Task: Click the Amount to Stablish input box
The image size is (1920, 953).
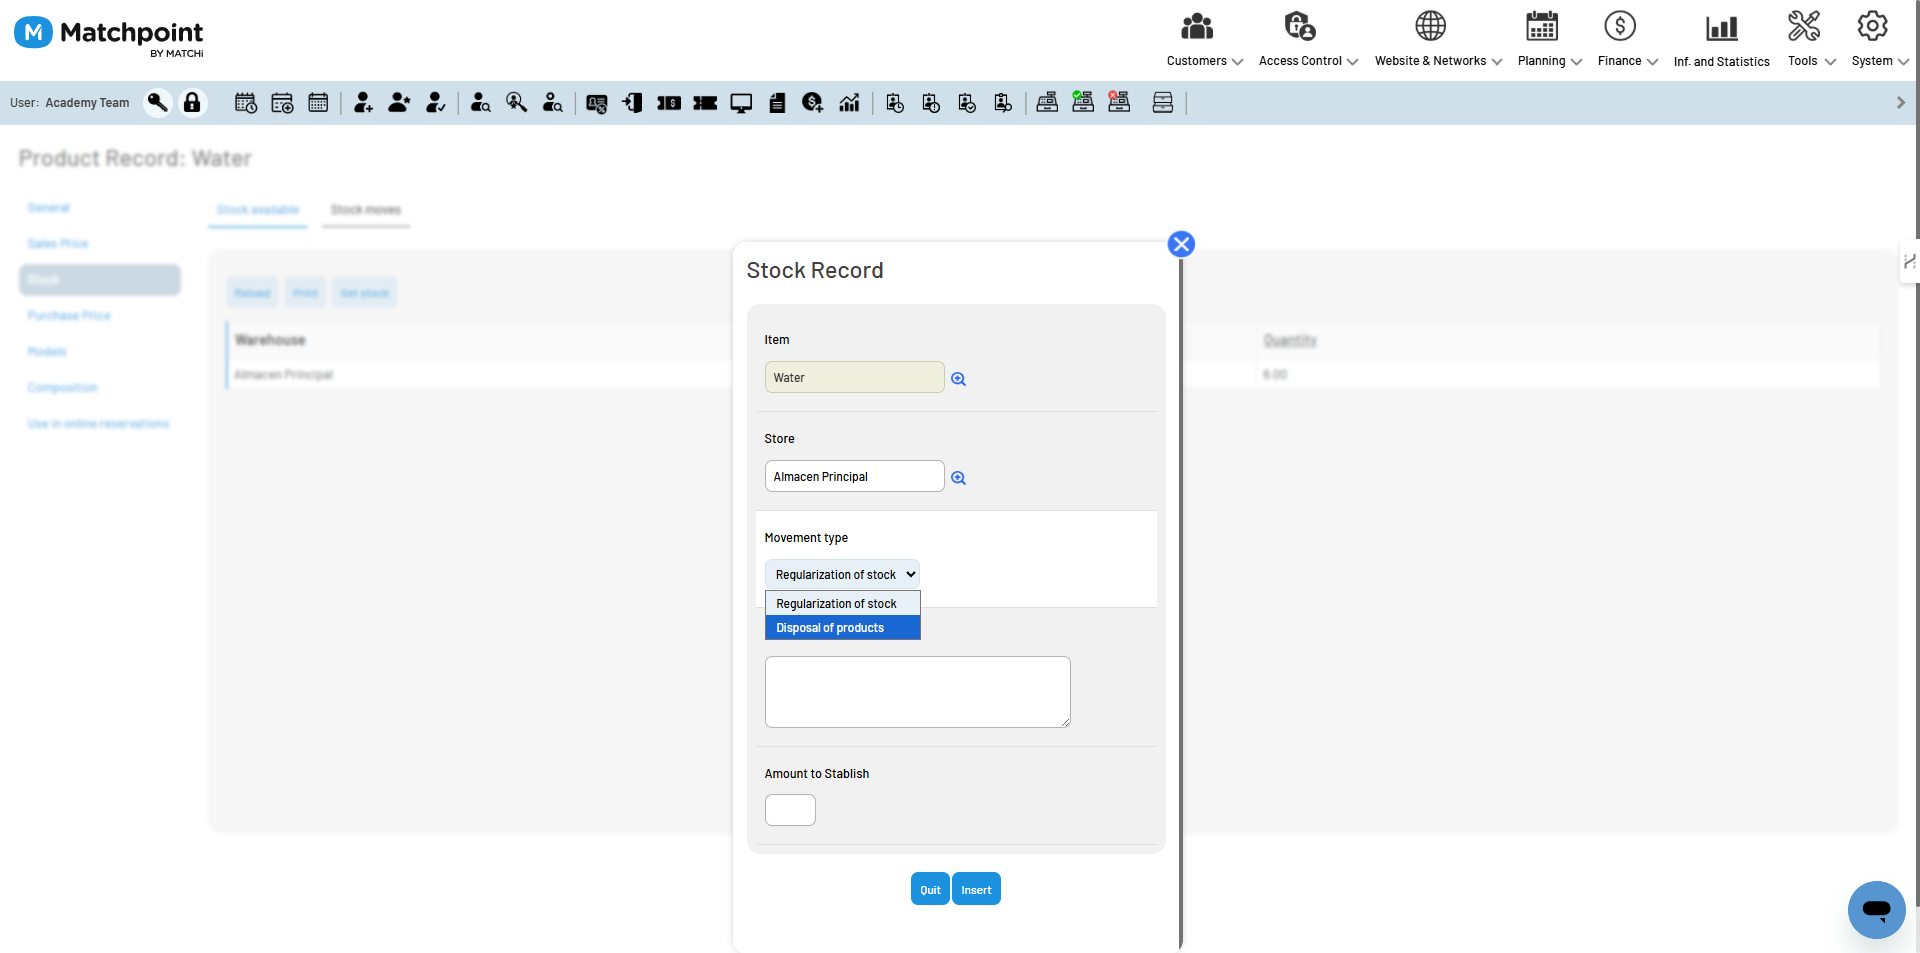Action: click(790, 810)
